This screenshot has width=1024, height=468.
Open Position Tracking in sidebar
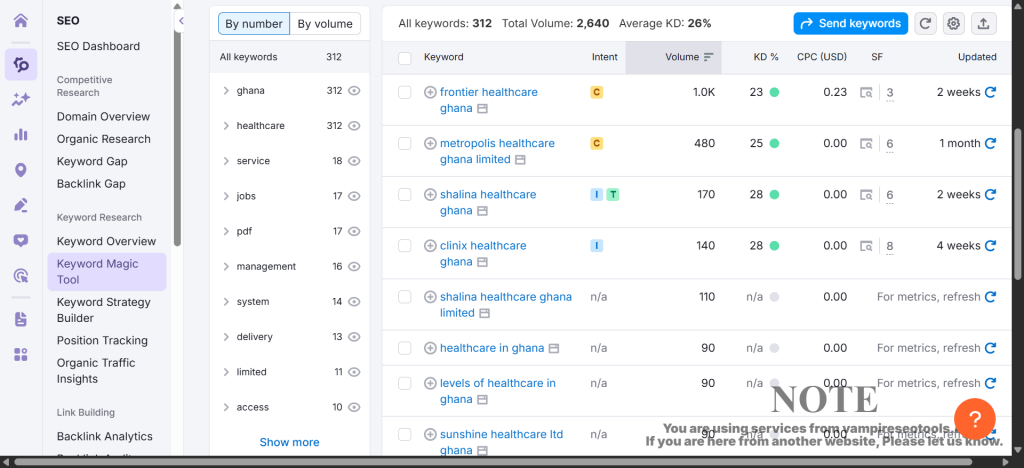click(x=102, y=341)
